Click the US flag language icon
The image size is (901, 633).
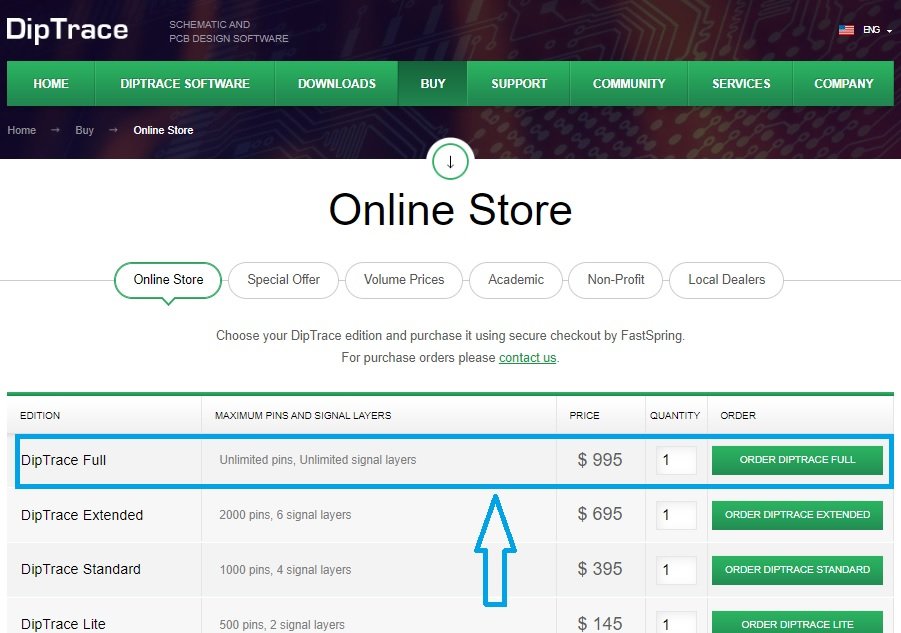point(846,30)
